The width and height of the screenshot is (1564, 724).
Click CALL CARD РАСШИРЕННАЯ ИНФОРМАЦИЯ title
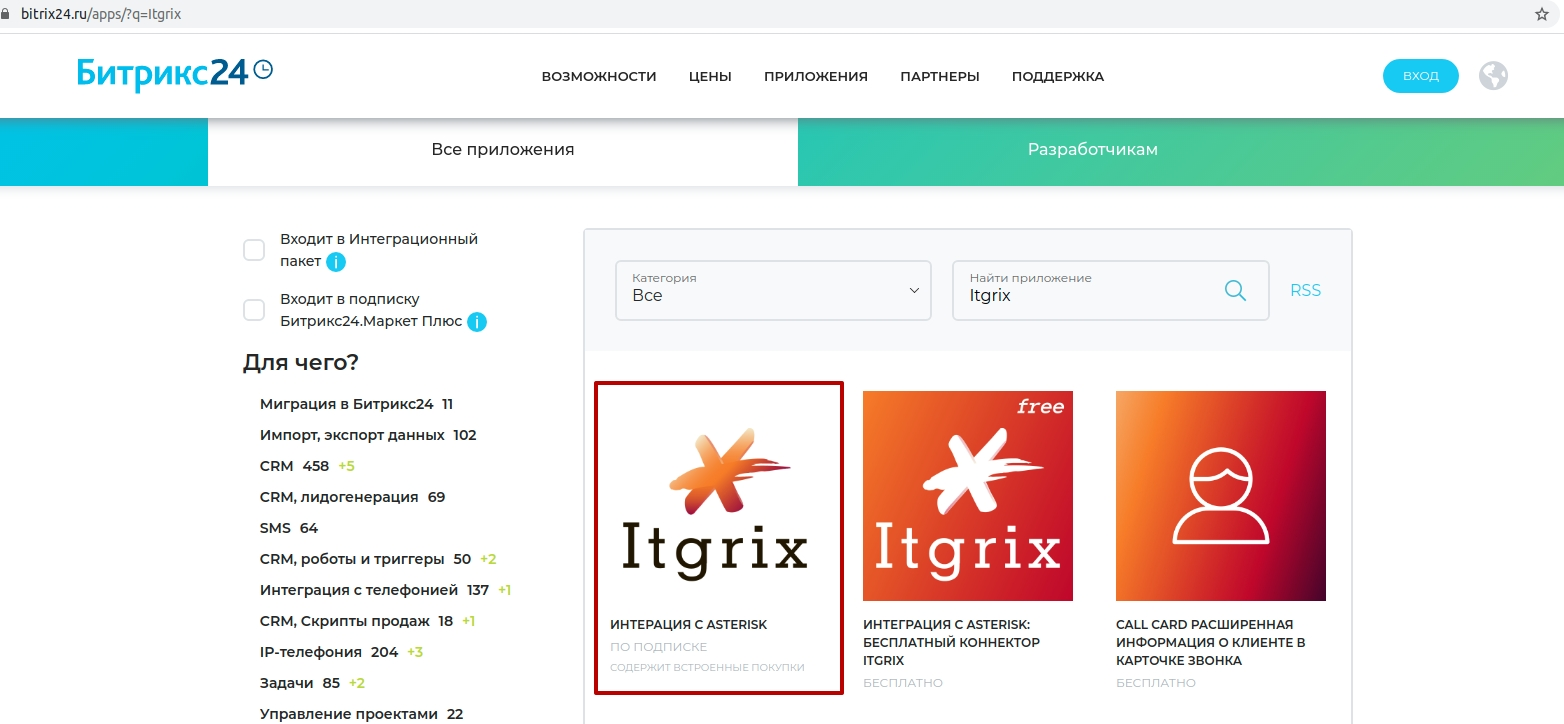[1211, 643]
